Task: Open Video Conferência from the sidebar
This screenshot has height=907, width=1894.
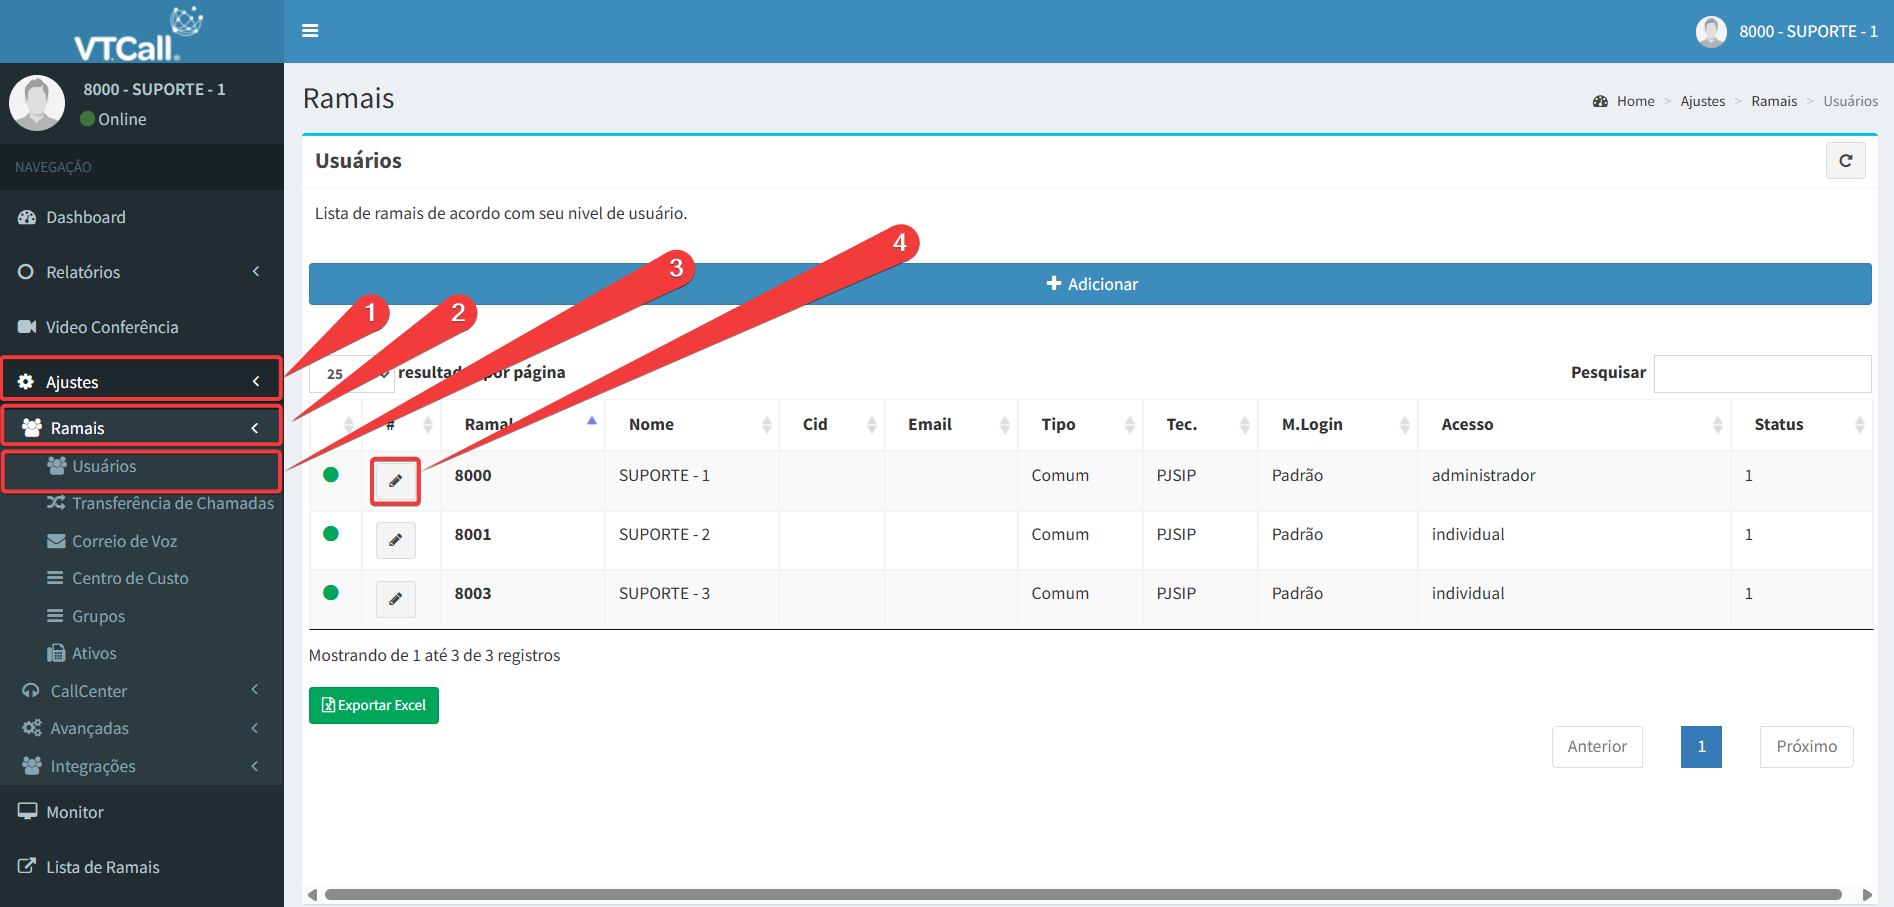Action: point(111,327)
